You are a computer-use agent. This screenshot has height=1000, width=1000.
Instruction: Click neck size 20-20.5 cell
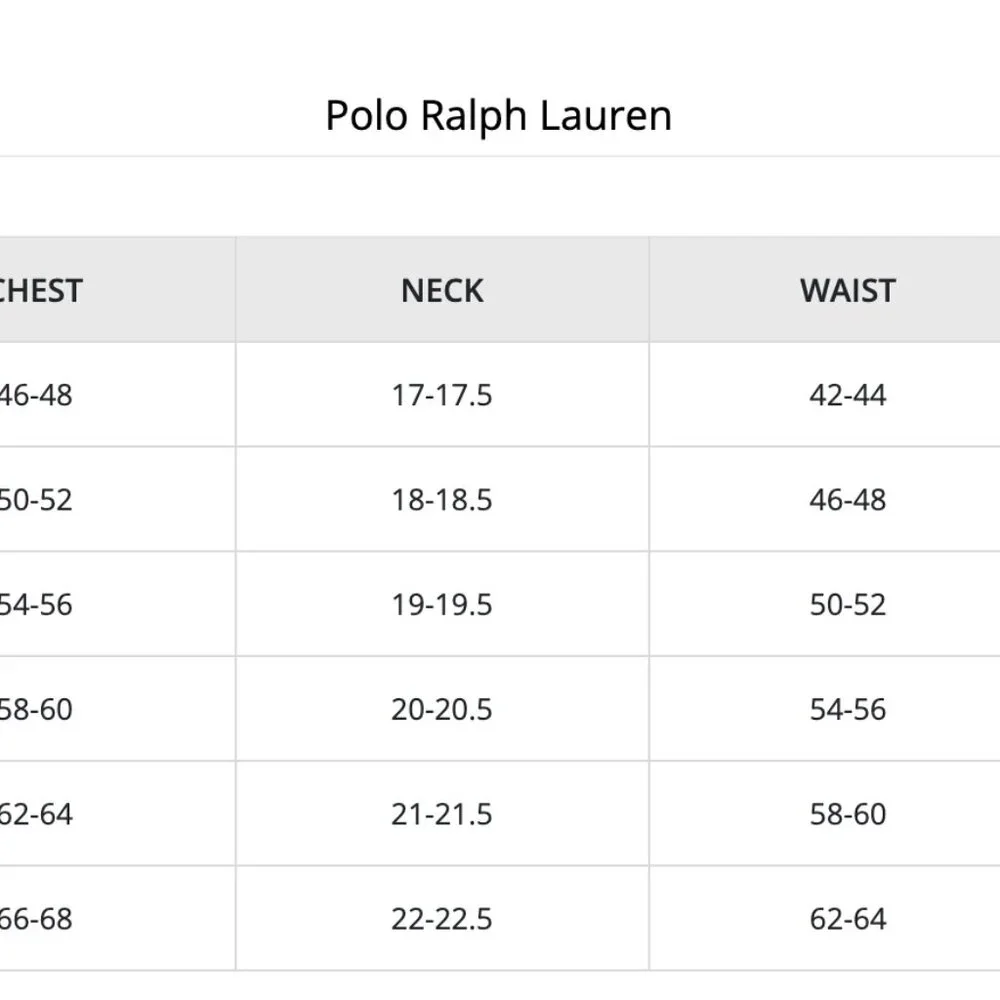point(442,709)
